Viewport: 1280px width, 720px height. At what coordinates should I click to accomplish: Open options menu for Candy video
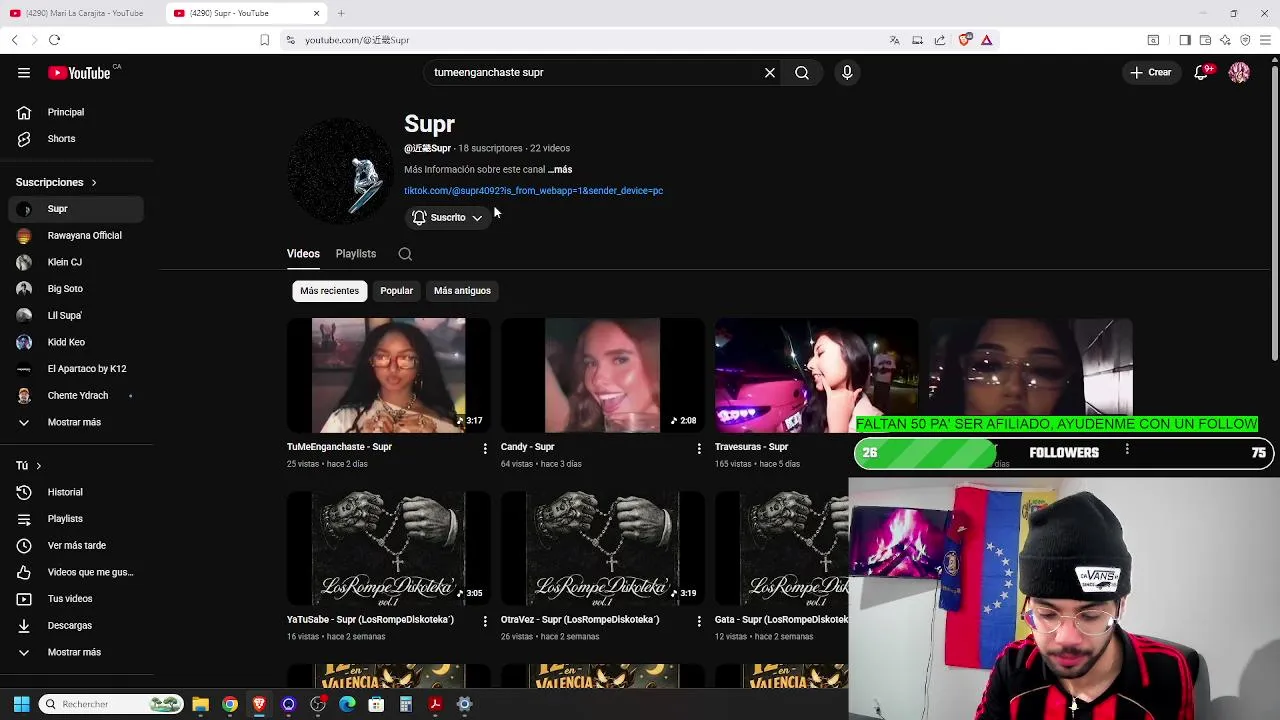[x=699, y=449]
